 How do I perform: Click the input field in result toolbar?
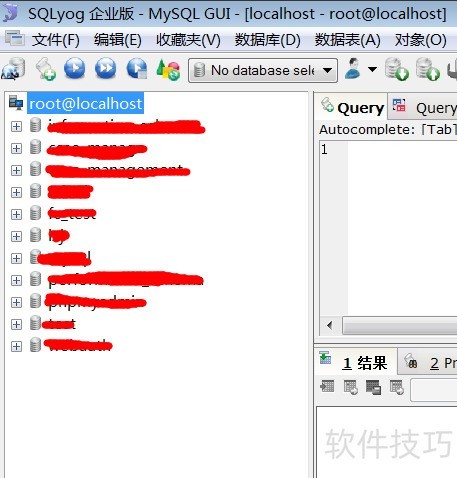click(x=434, y=389)
